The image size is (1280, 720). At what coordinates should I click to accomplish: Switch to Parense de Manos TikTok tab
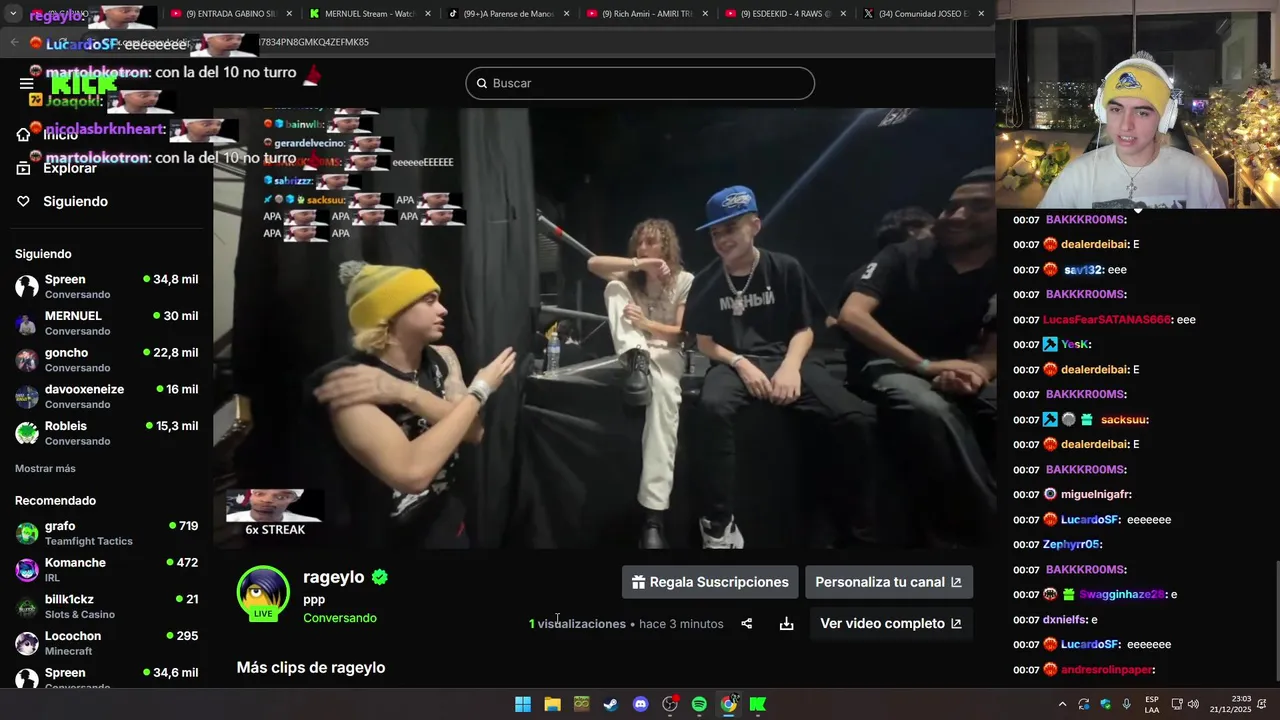(508, 14)
